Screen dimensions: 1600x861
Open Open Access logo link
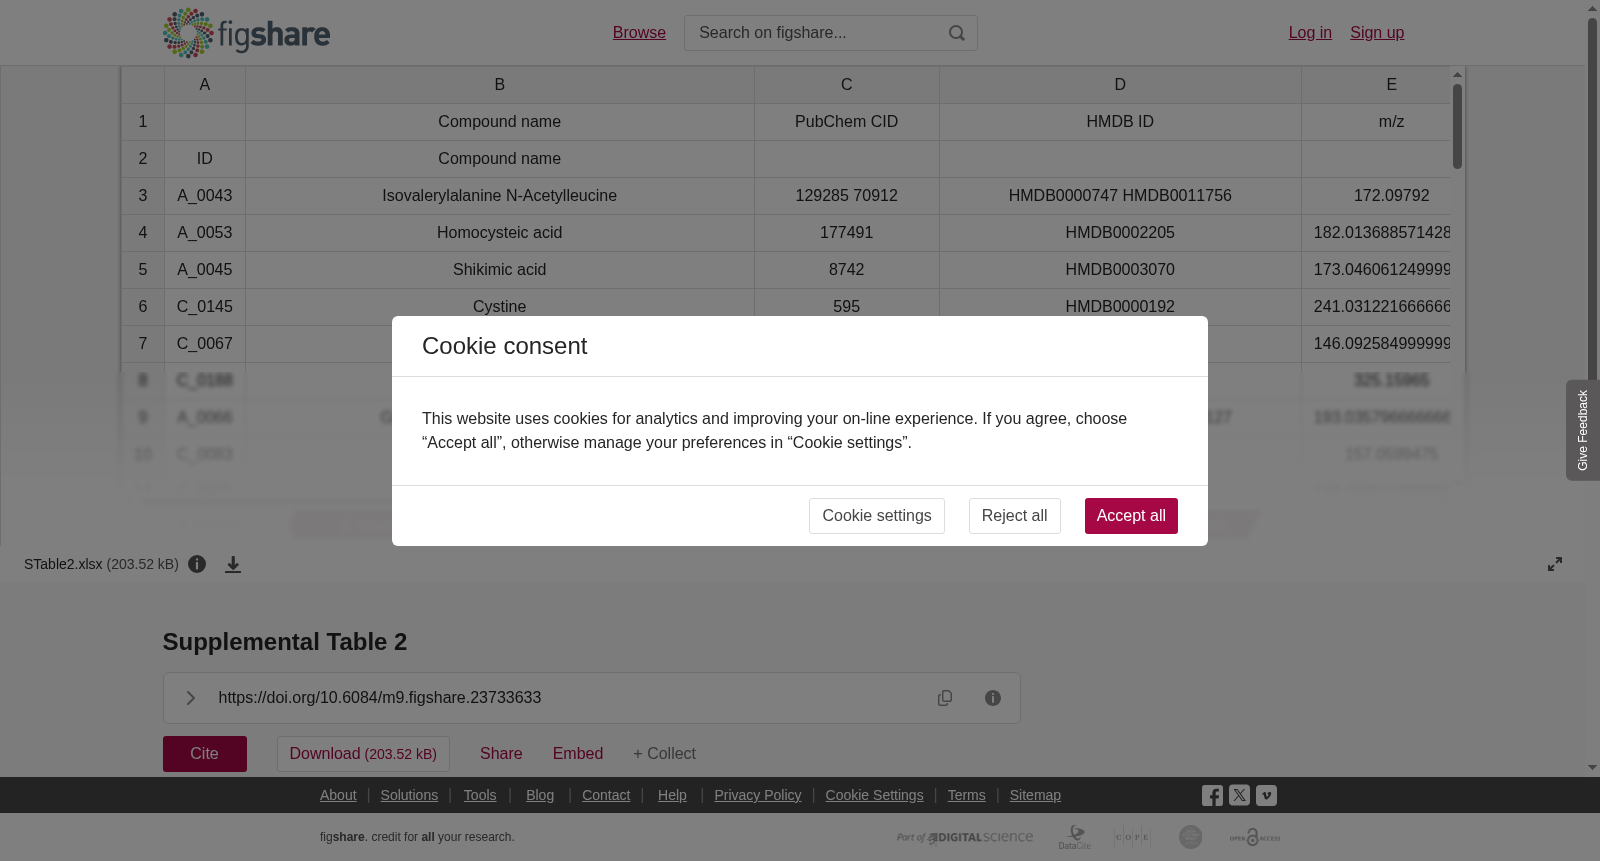pyautogui.click(x=1255, y=837)
